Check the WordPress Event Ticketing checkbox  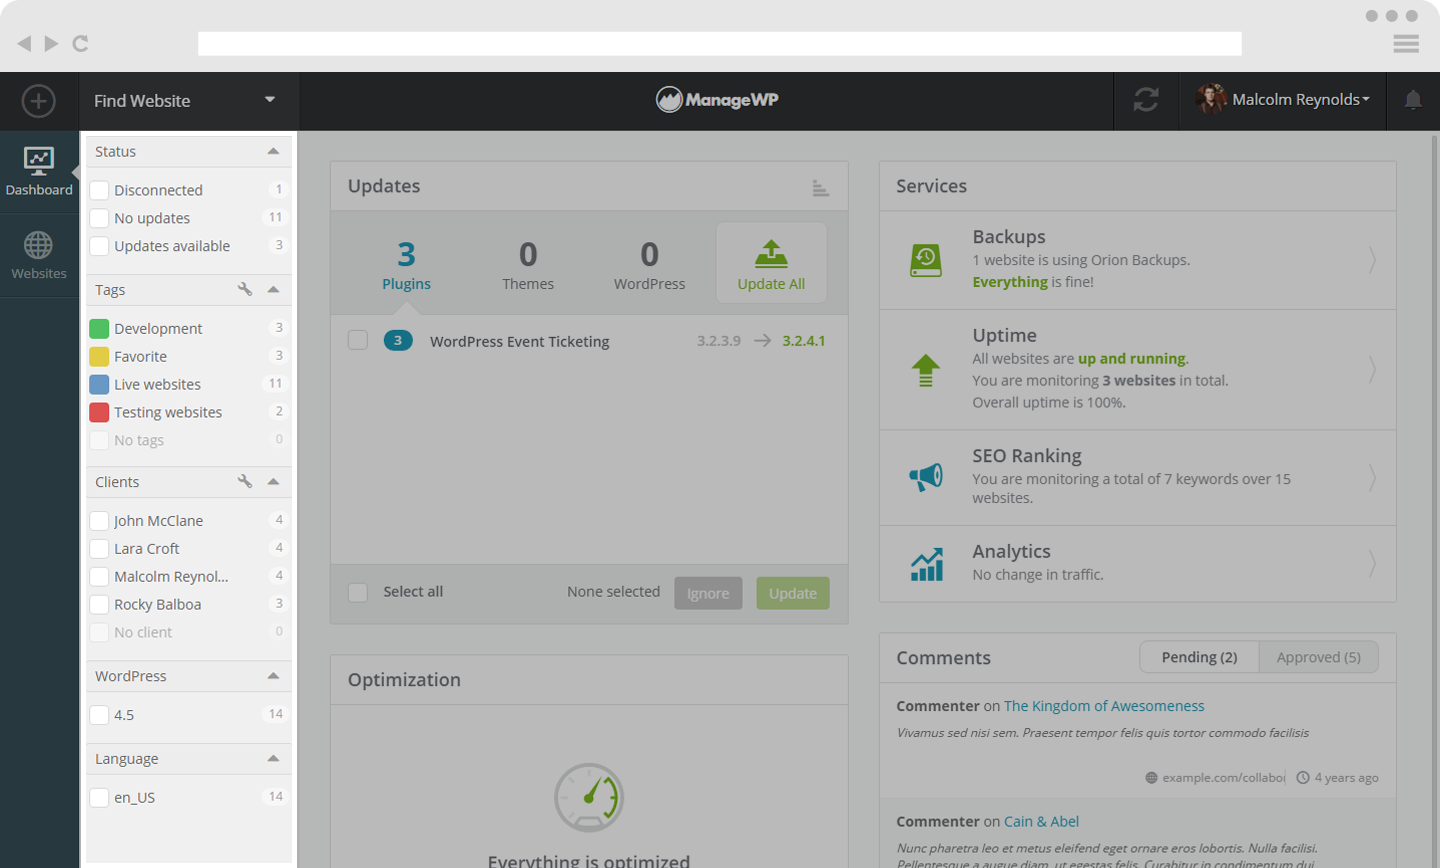click(x=357, y=340)
